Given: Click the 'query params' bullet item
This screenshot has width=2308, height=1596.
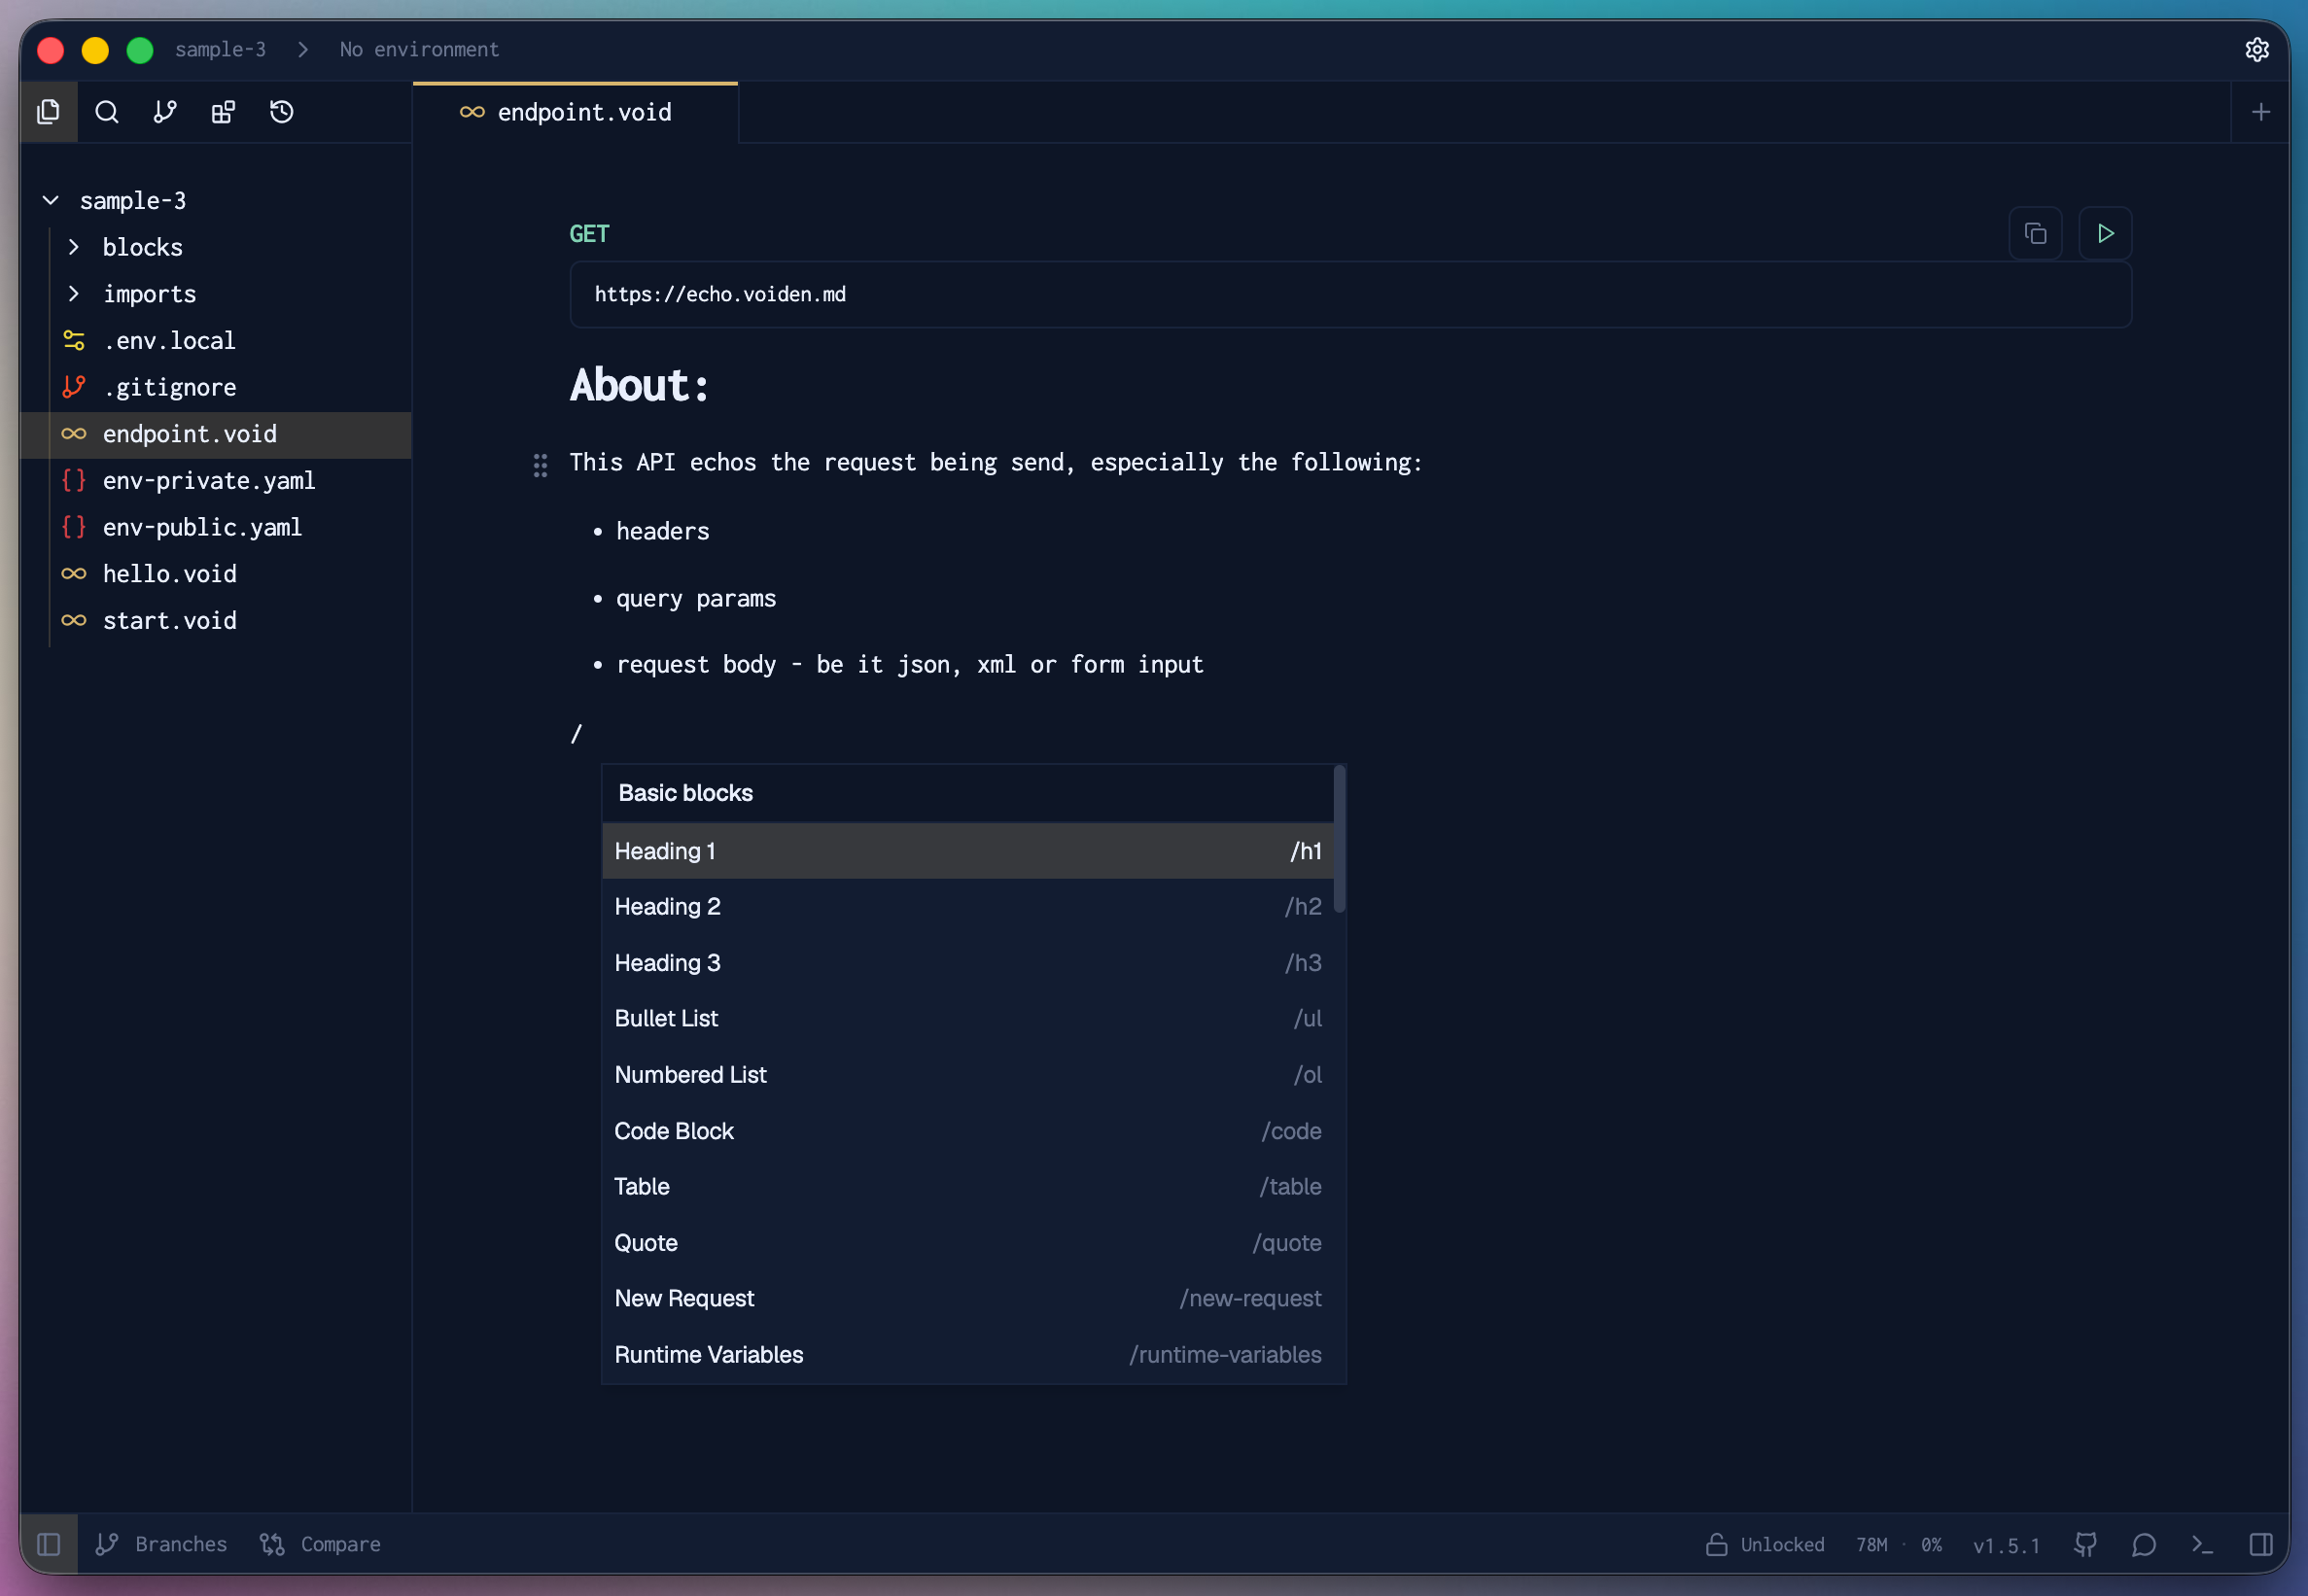Looking at the screenshot, I should [696, 598].
